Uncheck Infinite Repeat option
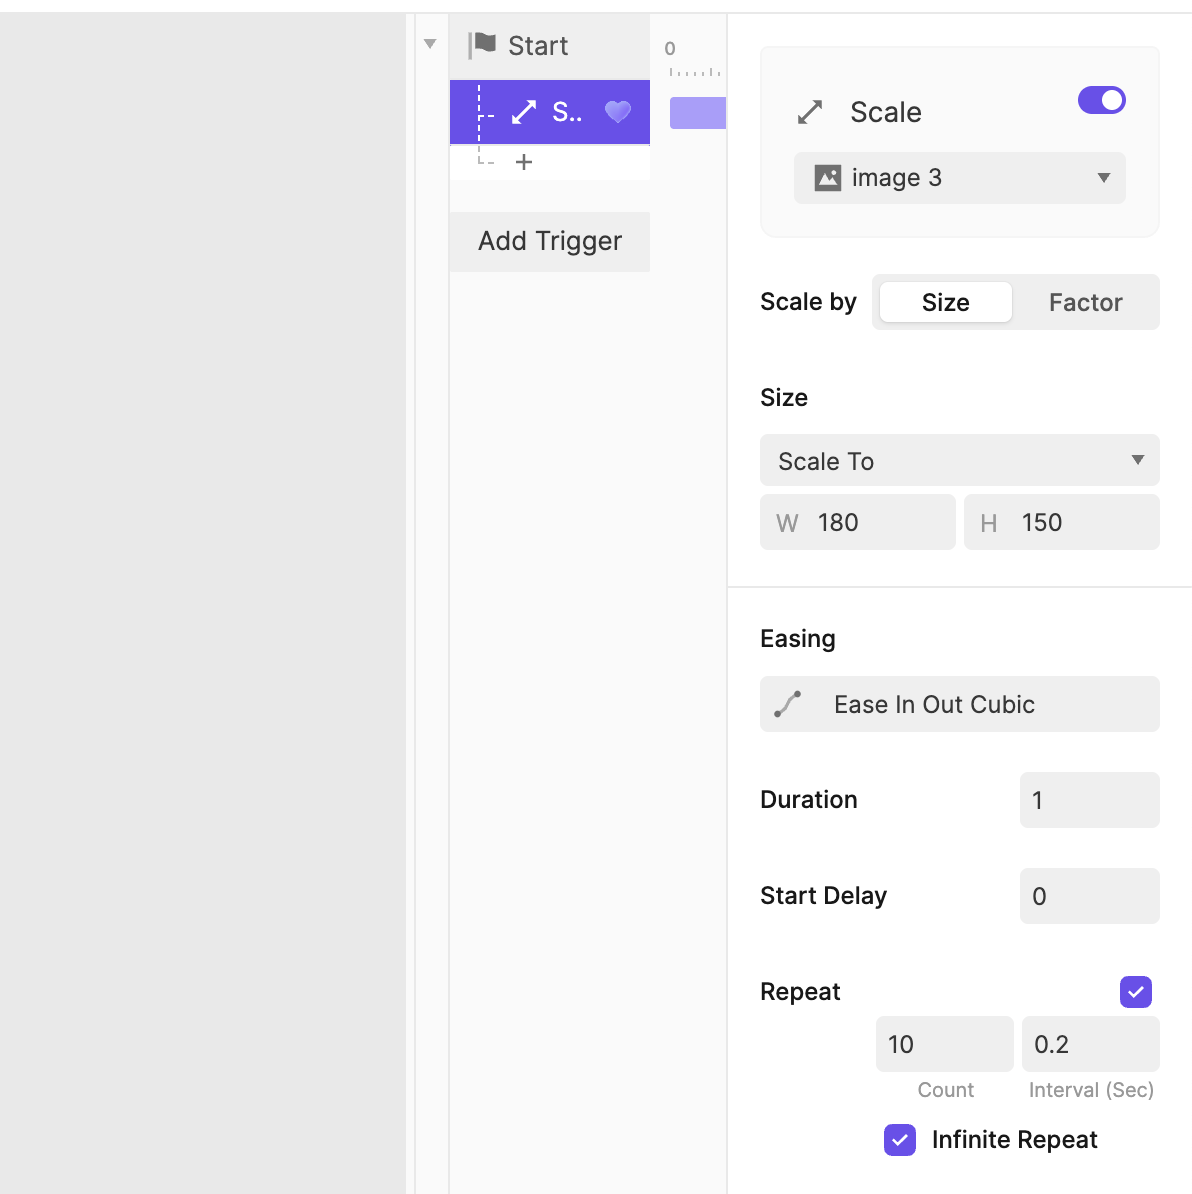The image size is (1192, 1194). point(900,1140)
